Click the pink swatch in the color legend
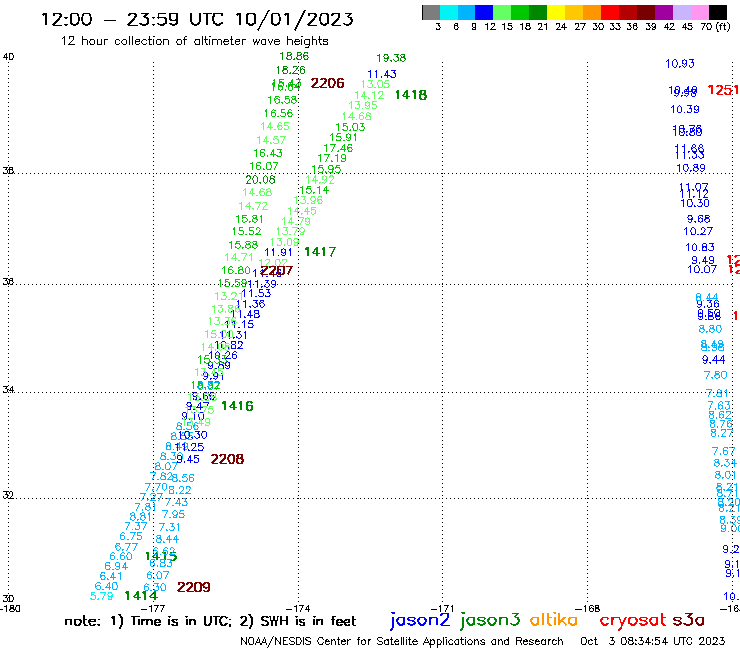Image resolution: width=740 pixels, height=650 pixels. (x=700, y=12)
